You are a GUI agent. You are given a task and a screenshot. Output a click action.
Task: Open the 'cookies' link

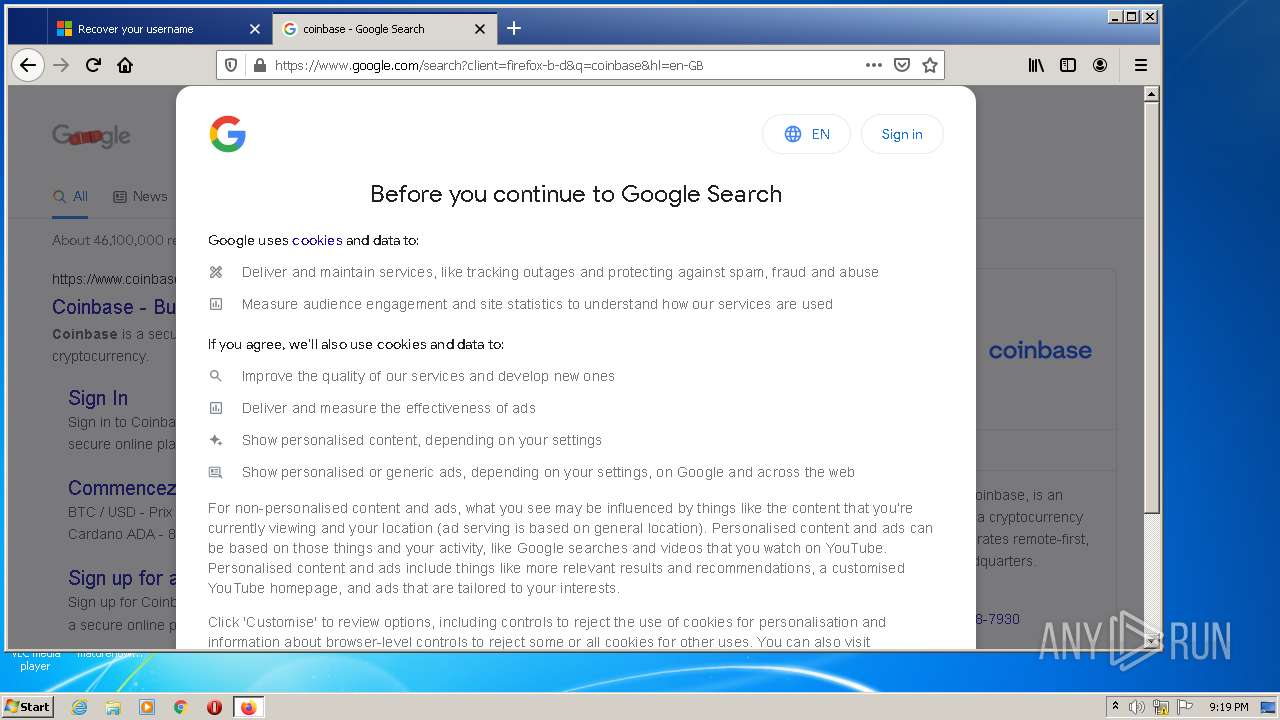(x=317, y=240)
